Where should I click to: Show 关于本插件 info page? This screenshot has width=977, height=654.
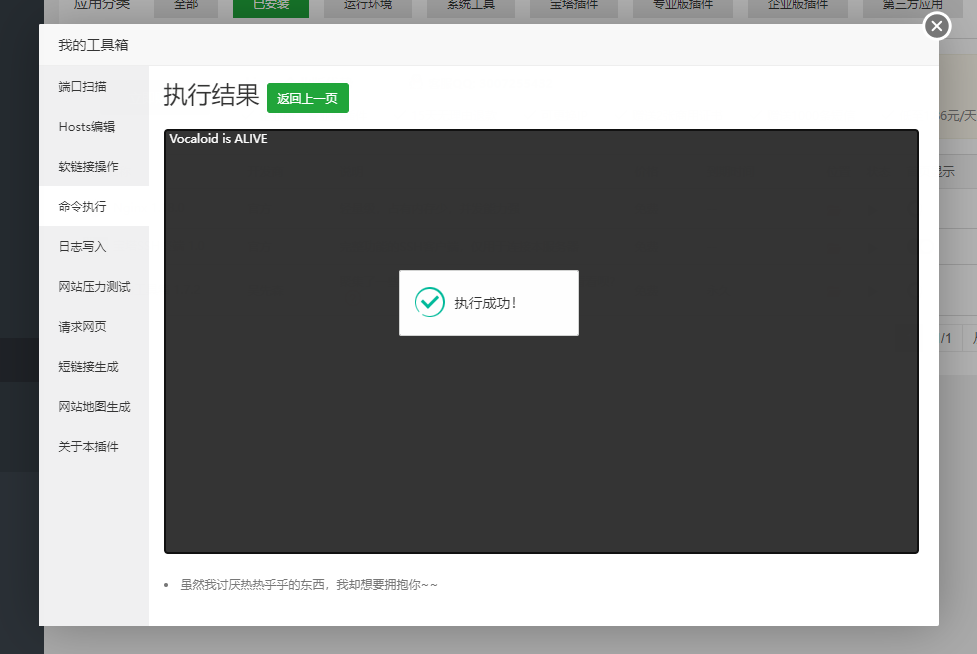[94, 446]
